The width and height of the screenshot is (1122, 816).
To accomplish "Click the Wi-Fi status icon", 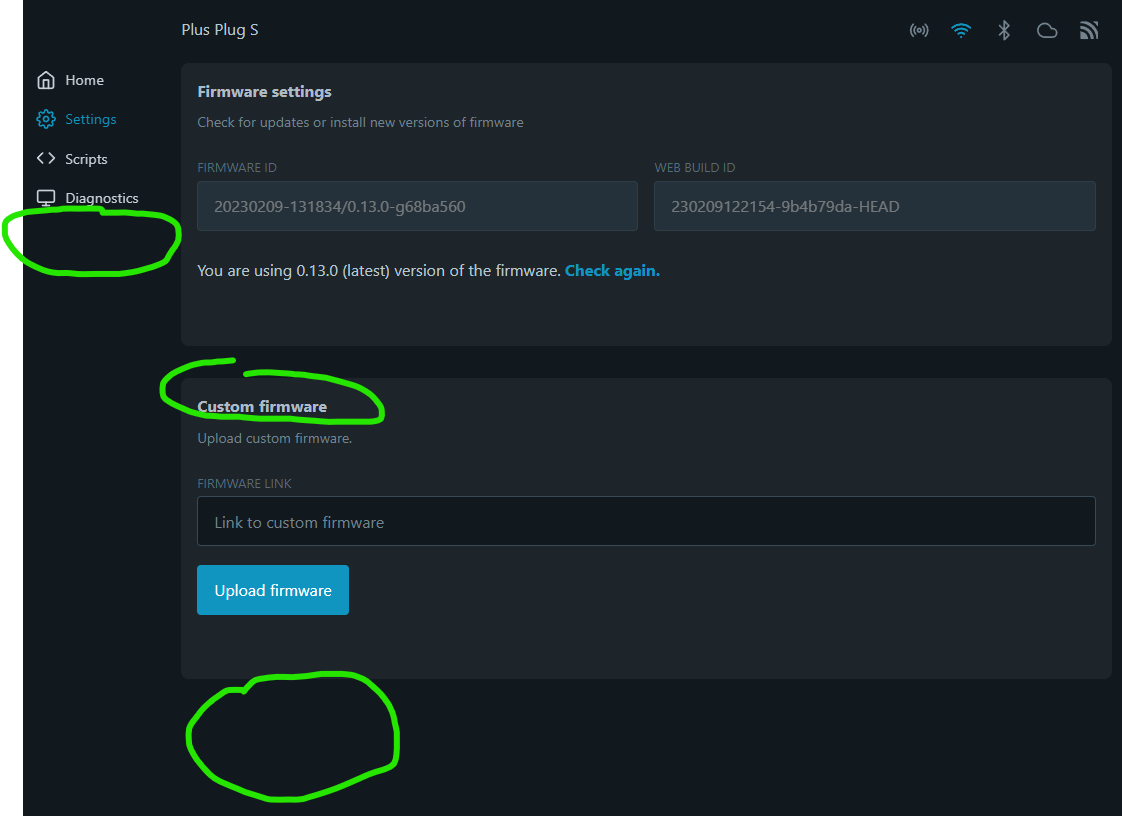I will tap(961, 30).
